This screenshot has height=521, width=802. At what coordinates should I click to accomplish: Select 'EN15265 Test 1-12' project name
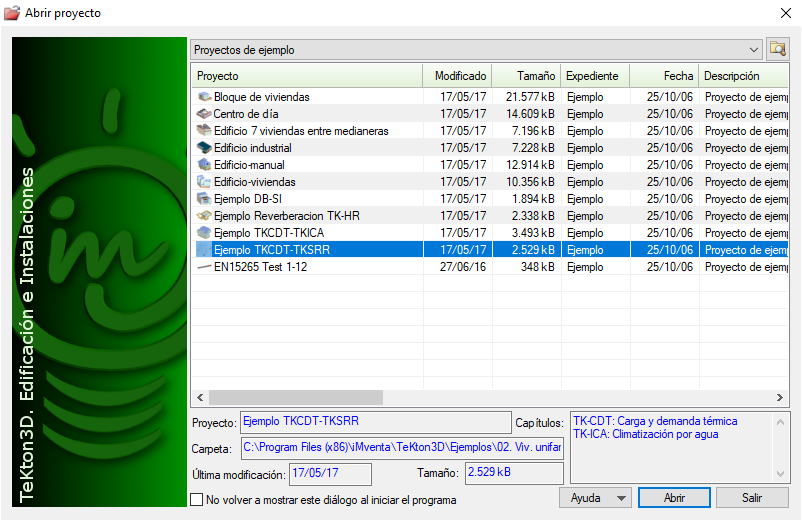(260, 267)
